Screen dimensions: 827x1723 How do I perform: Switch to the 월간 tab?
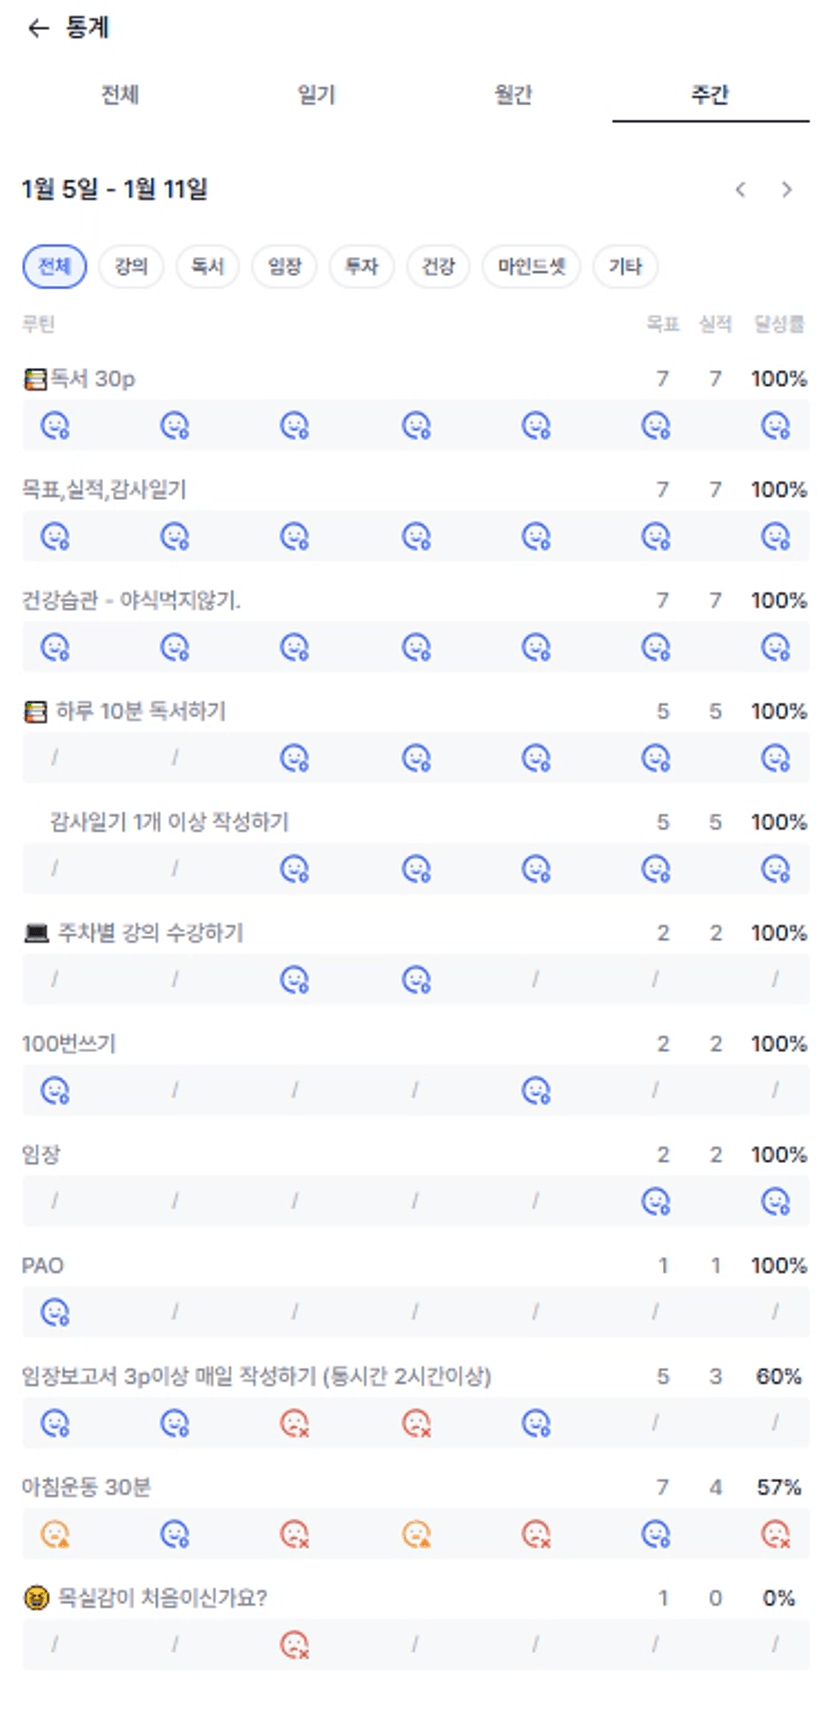tap(513, 95)
